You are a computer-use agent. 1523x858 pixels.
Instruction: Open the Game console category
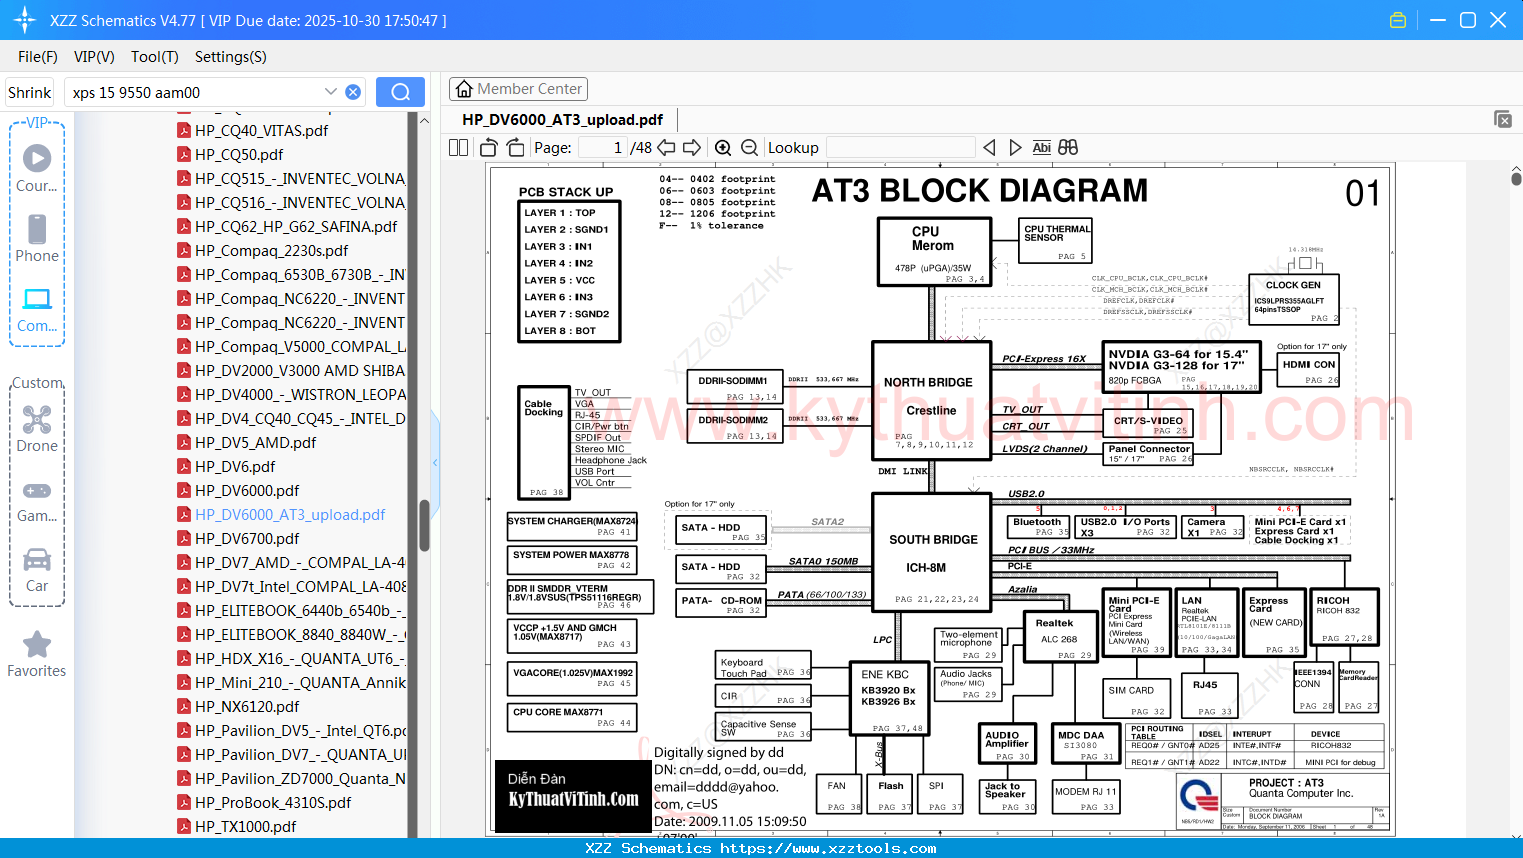37,500
